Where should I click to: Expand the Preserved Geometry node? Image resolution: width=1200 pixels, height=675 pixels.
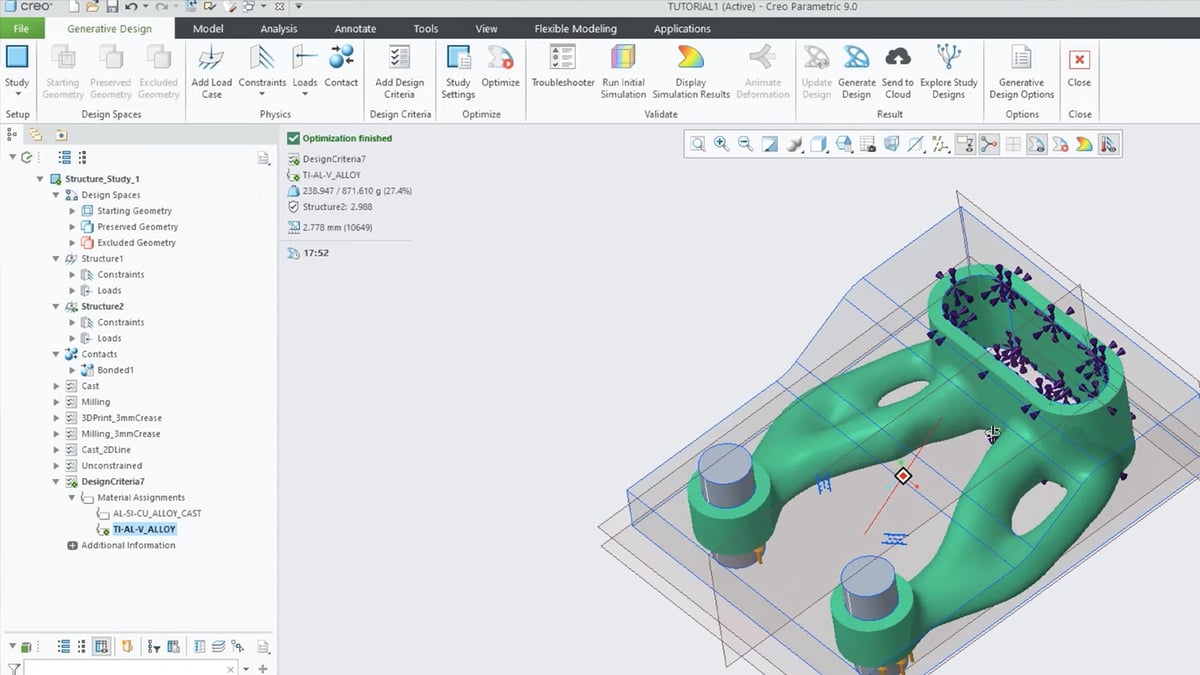[72, 227]
